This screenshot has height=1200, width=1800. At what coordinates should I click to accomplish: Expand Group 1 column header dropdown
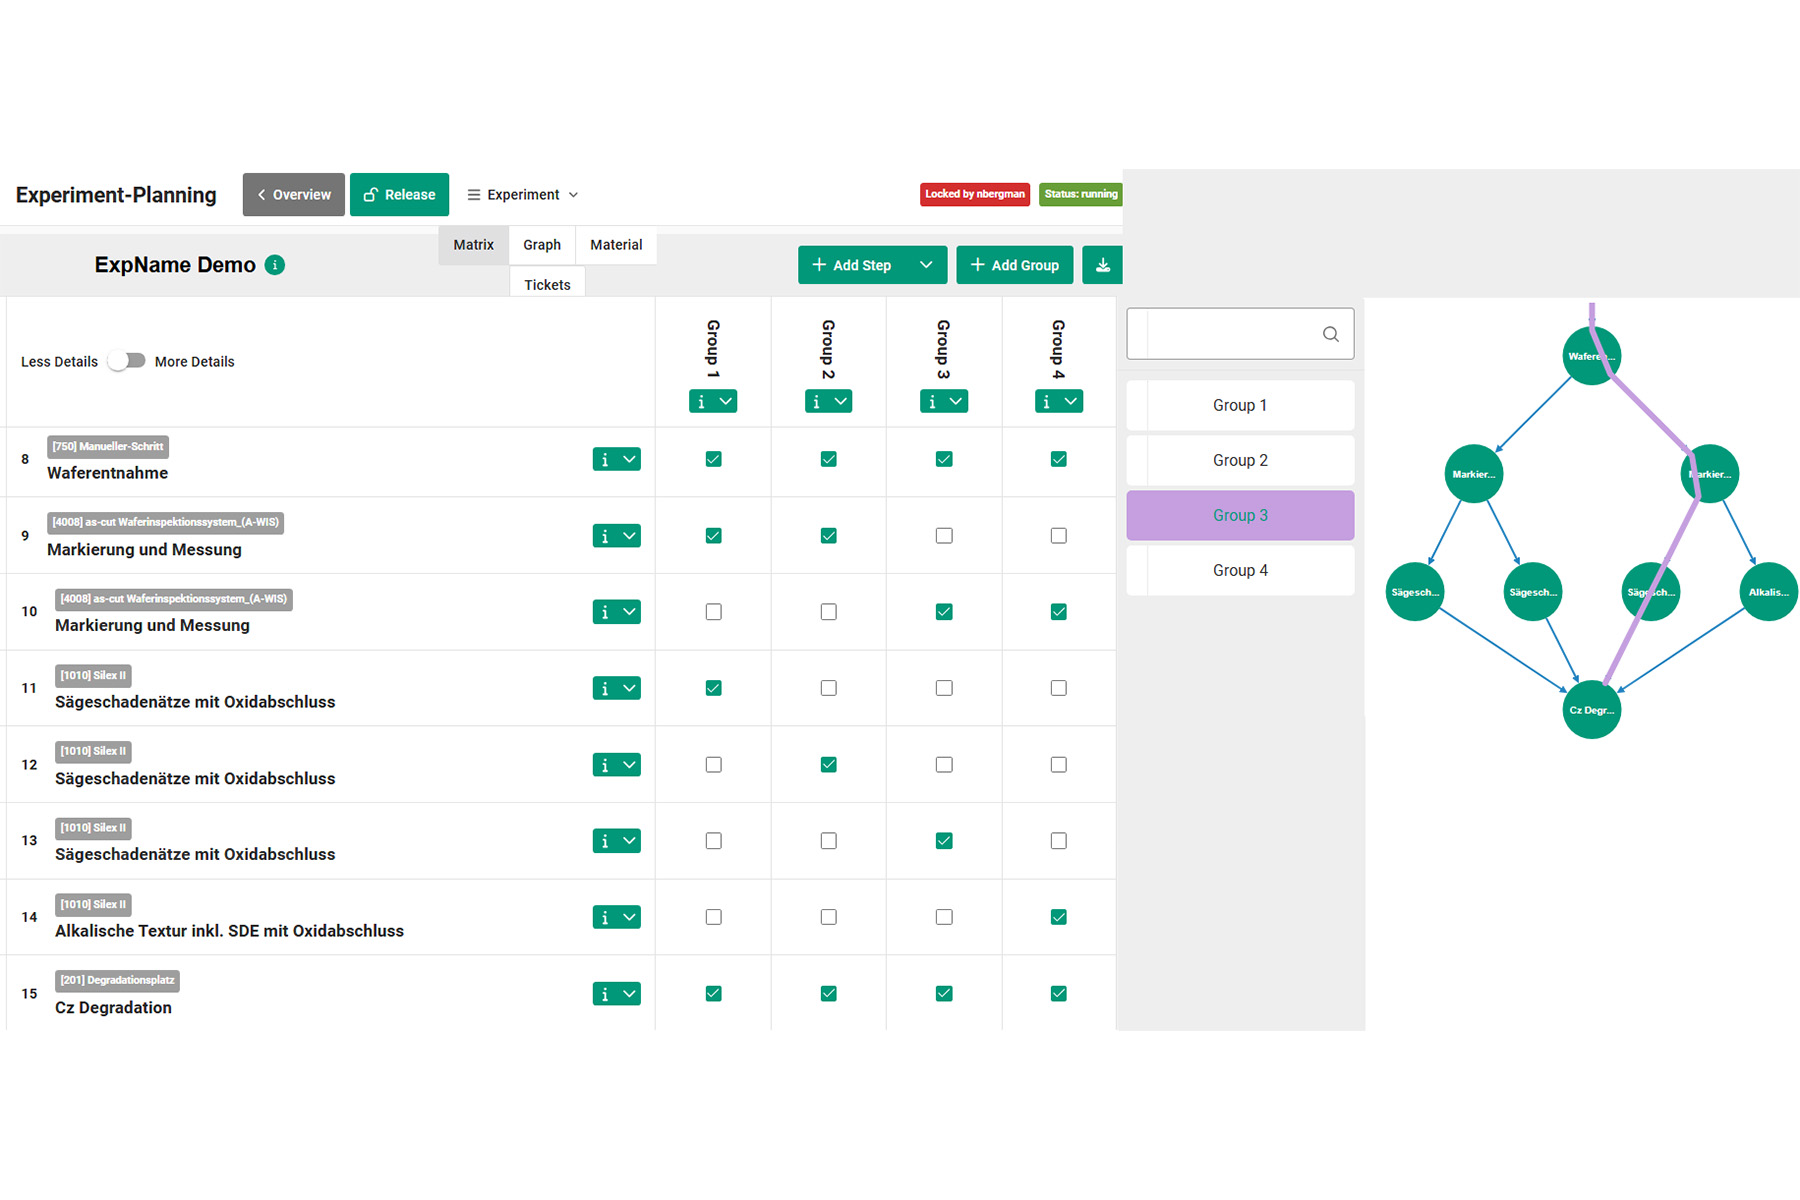pos(726,401)
